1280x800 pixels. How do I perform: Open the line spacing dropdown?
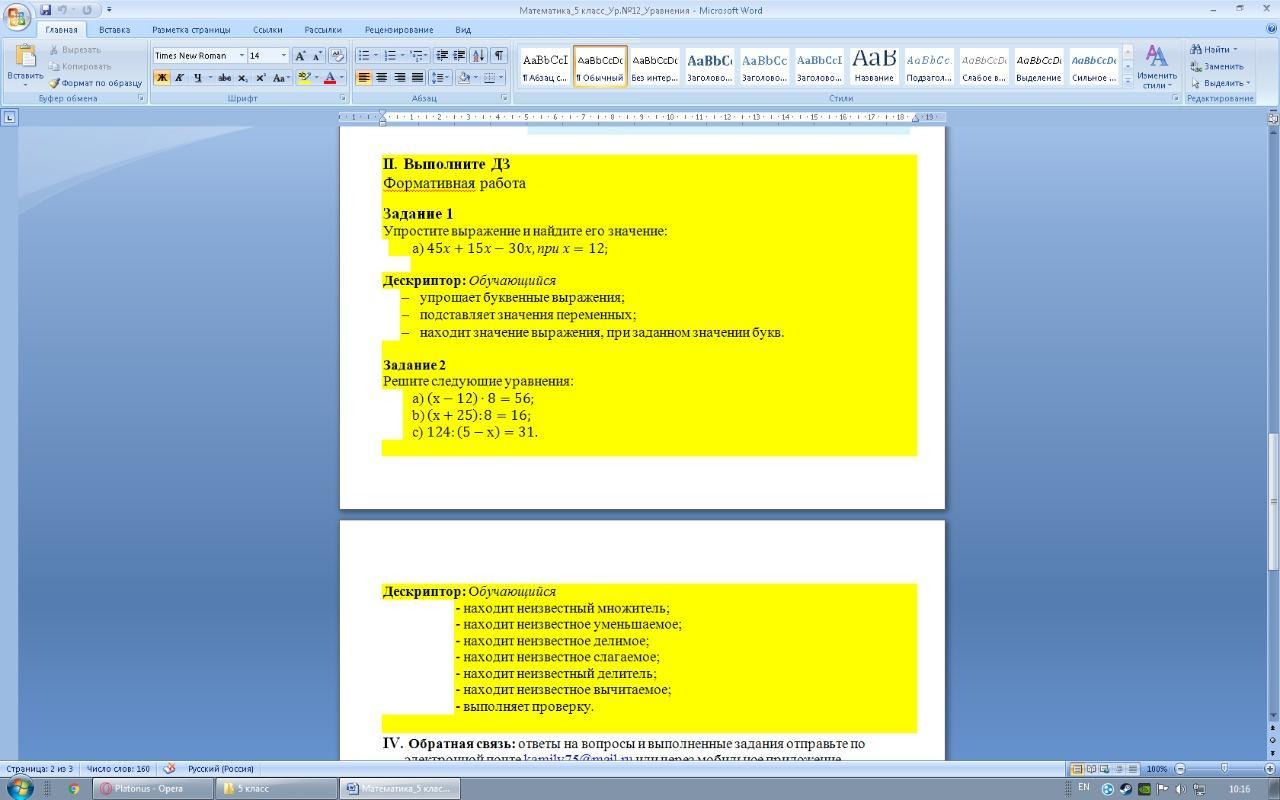coord(441,78)
